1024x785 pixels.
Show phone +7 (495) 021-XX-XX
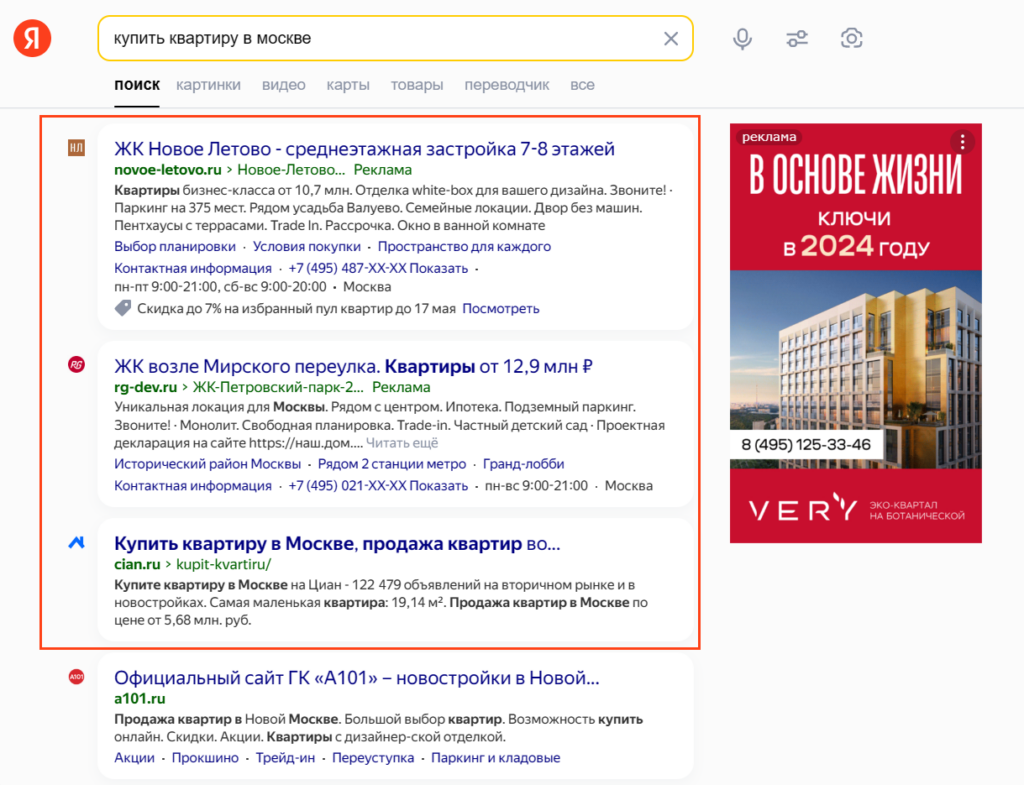(378, 486)
